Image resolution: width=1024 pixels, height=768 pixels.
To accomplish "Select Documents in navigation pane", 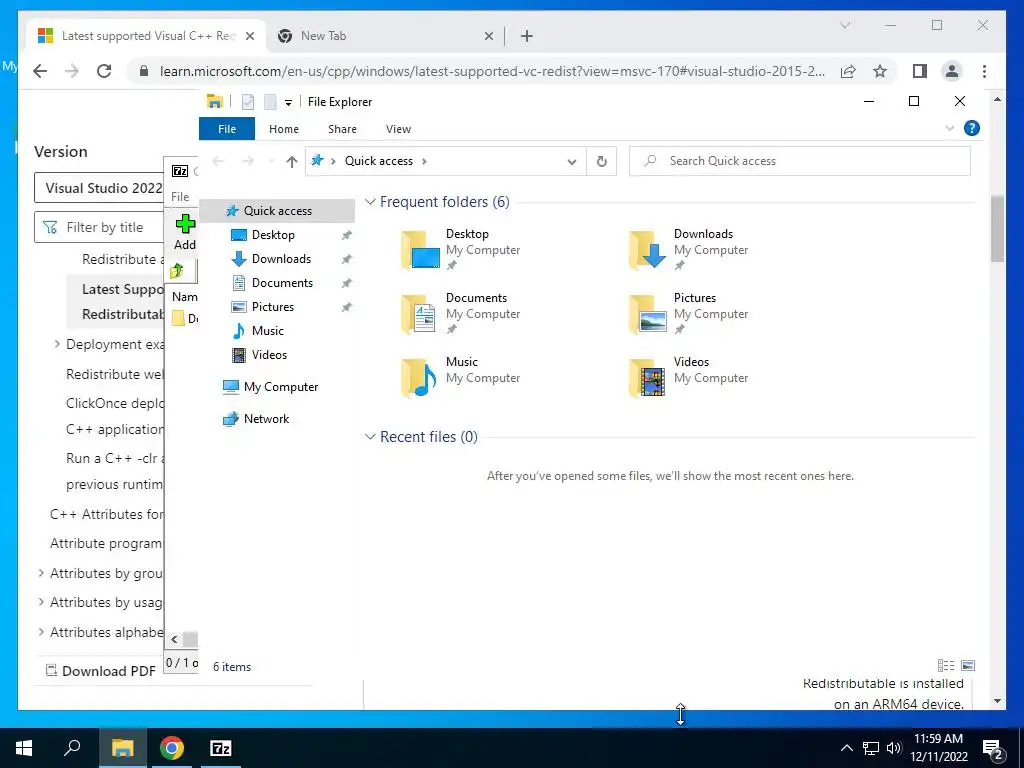I will (x=282, y=283).
